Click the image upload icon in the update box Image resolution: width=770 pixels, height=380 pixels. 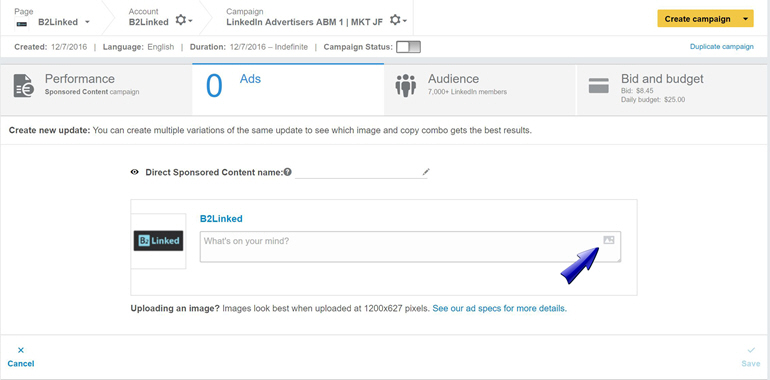click(x=609, y=240)
